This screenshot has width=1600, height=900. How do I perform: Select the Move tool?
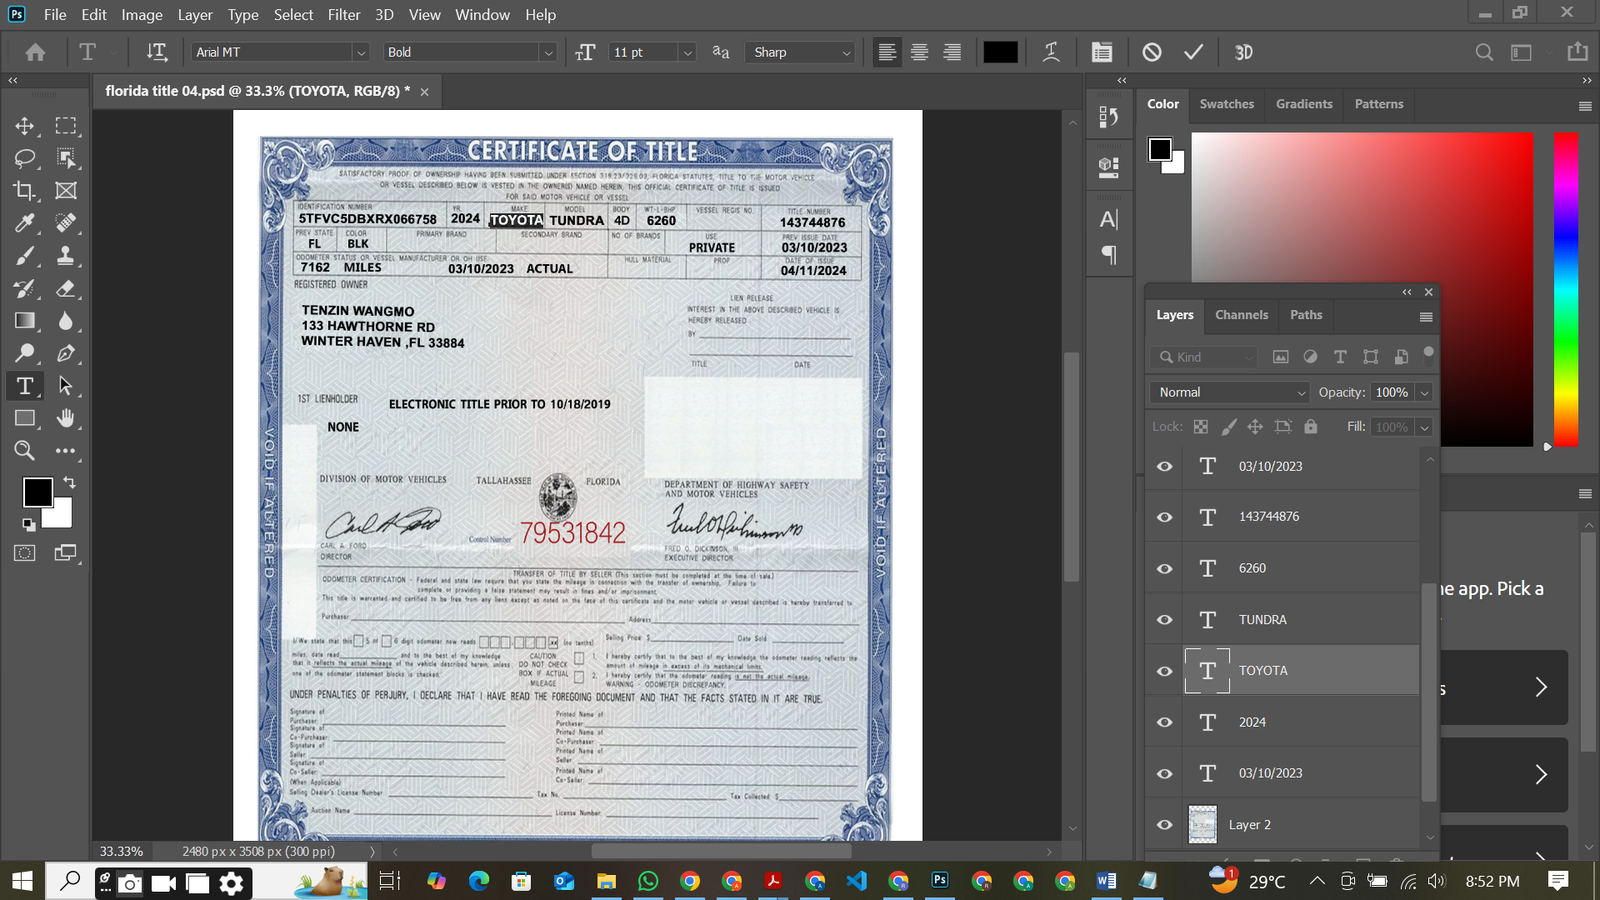[25, 126]
